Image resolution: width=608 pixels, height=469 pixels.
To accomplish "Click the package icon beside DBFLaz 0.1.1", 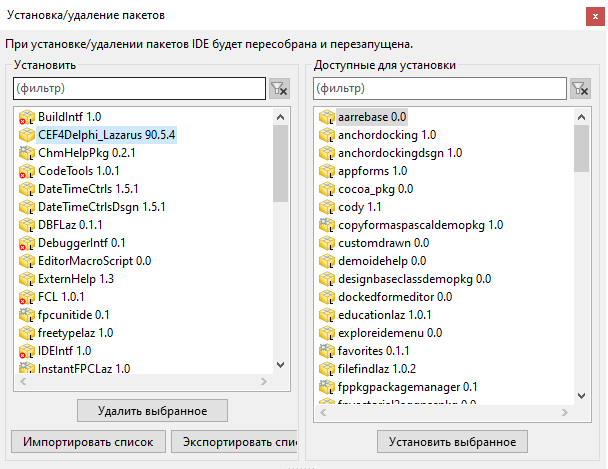I will point(27,225).
